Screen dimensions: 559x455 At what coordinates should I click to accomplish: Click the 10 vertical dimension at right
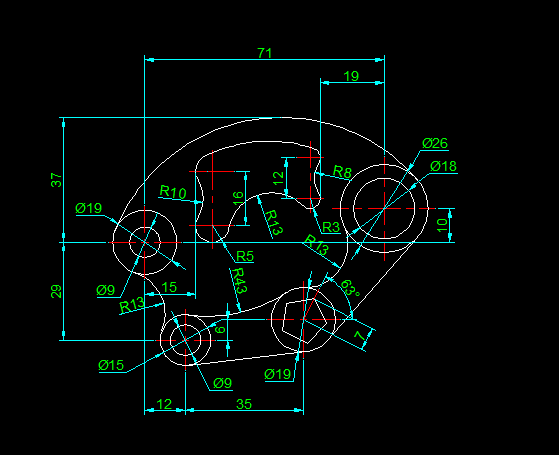point(442,225)
